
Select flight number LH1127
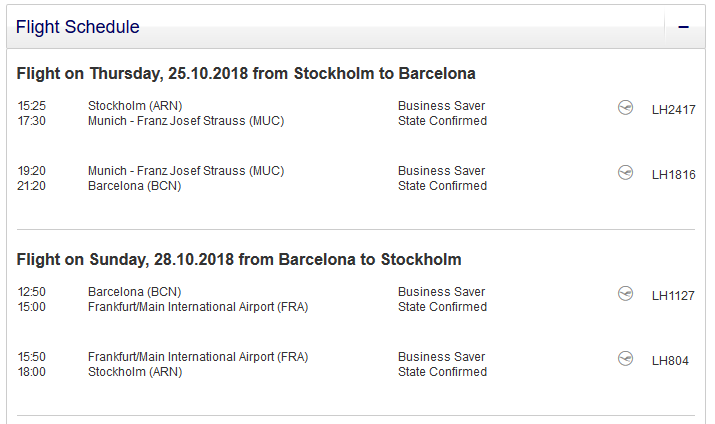(673, 296)
